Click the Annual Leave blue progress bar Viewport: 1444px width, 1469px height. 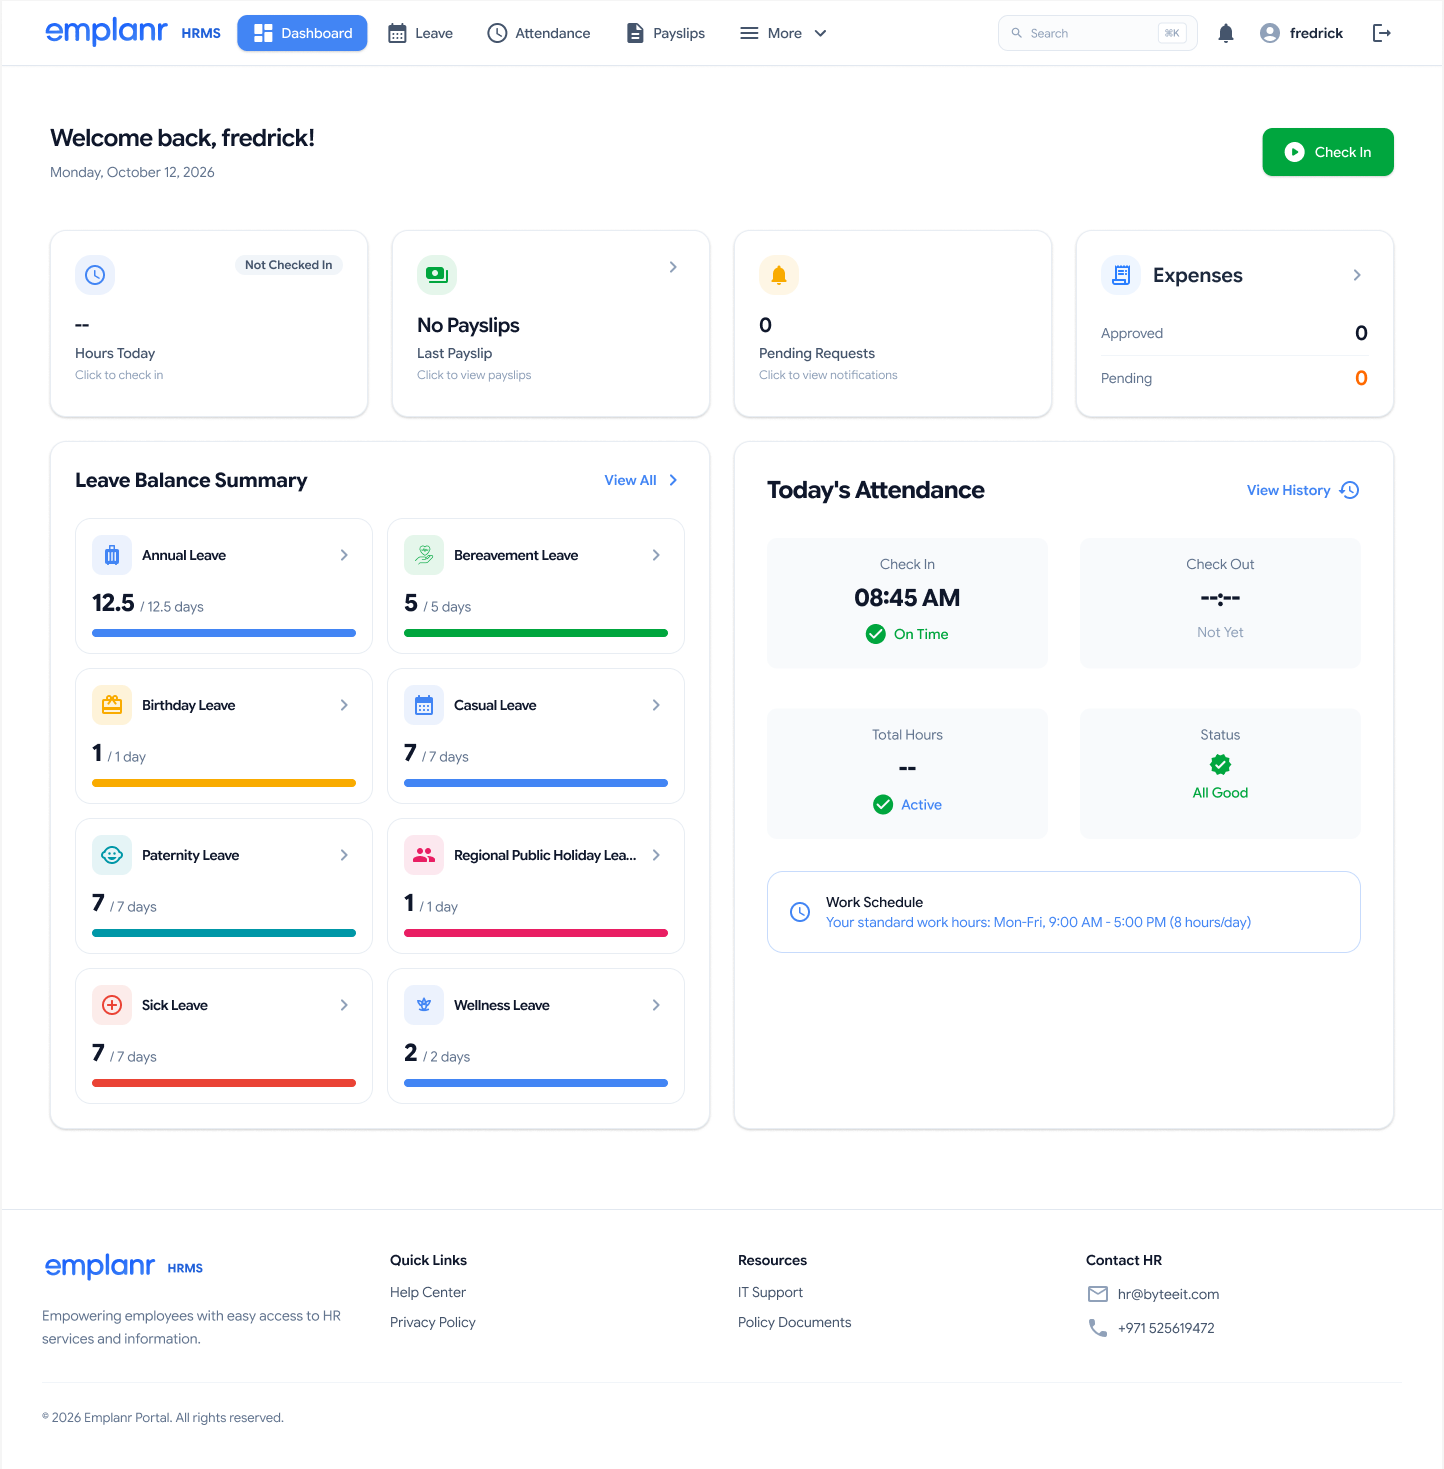(224, 633)
